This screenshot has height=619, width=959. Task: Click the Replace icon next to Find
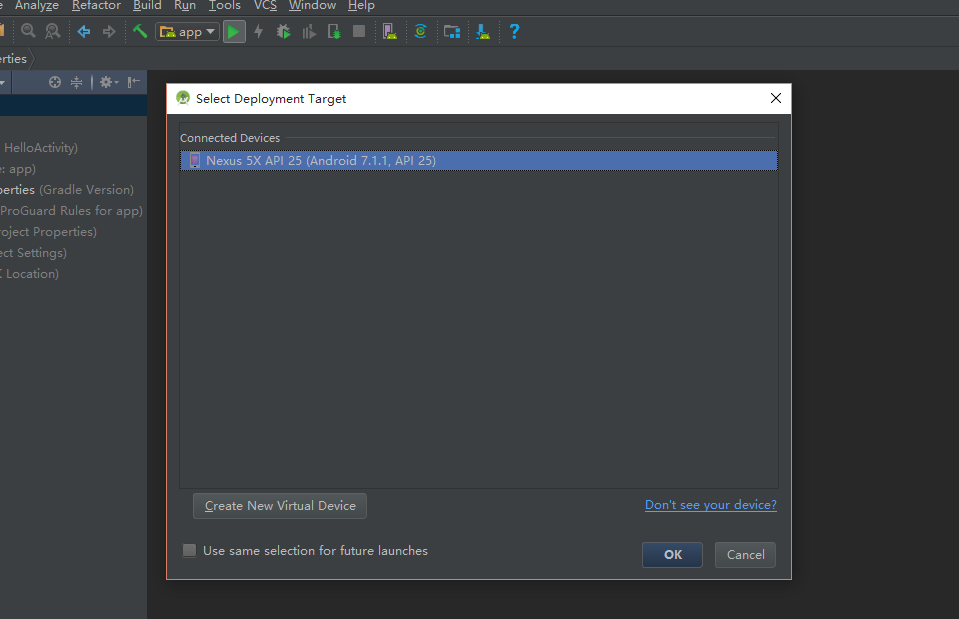tap(53, 31)
